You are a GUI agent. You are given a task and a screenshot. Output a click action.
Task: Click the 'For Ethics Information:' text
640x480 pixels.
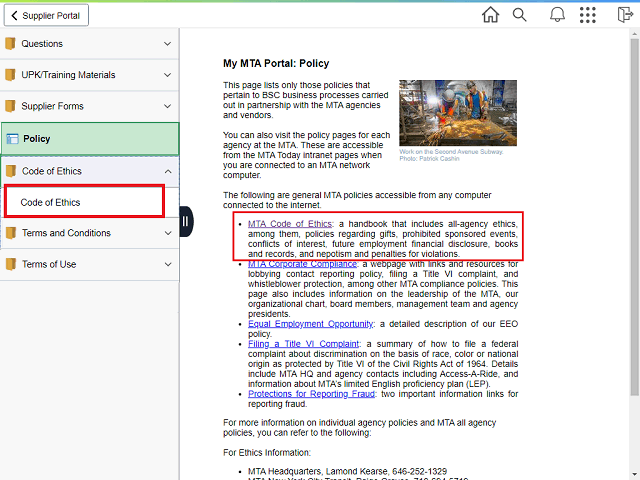(x=267, y=453)
